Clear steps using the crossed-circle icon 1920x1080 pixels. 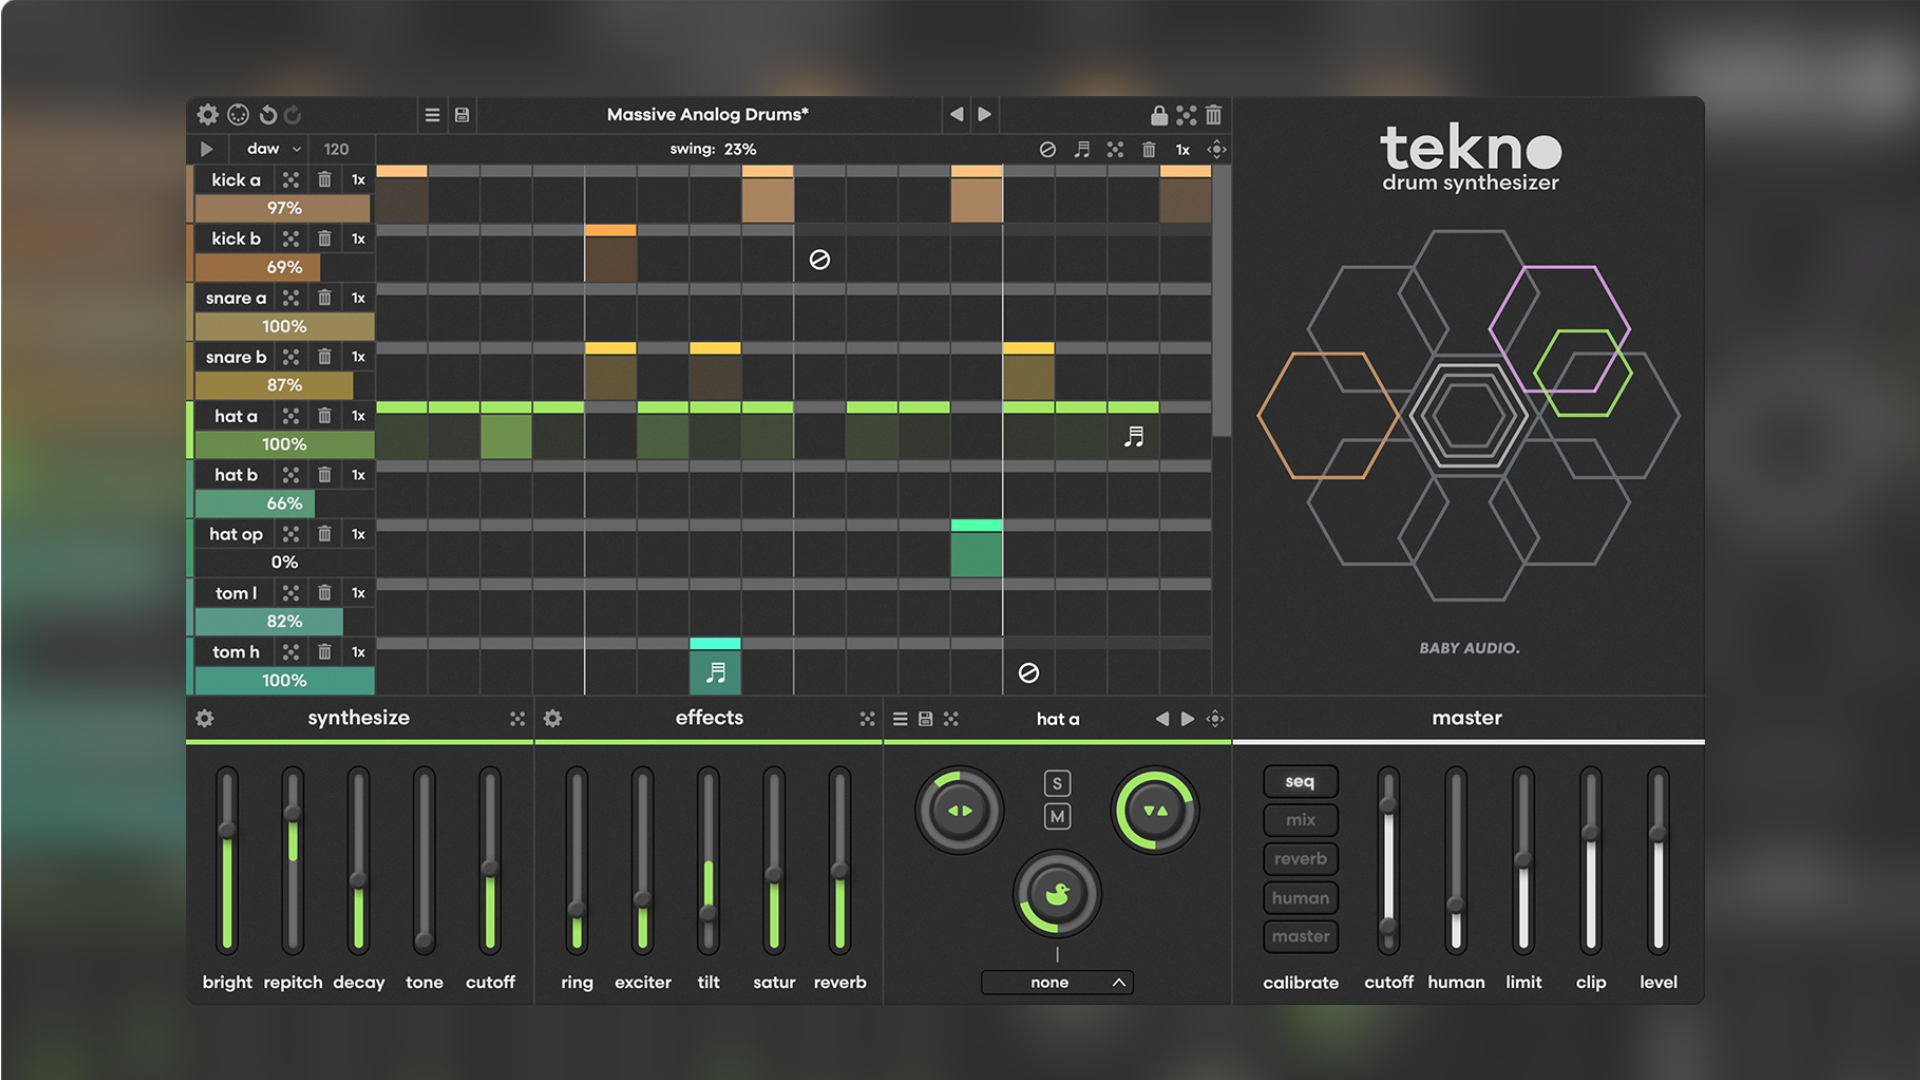coord(1046,149)
